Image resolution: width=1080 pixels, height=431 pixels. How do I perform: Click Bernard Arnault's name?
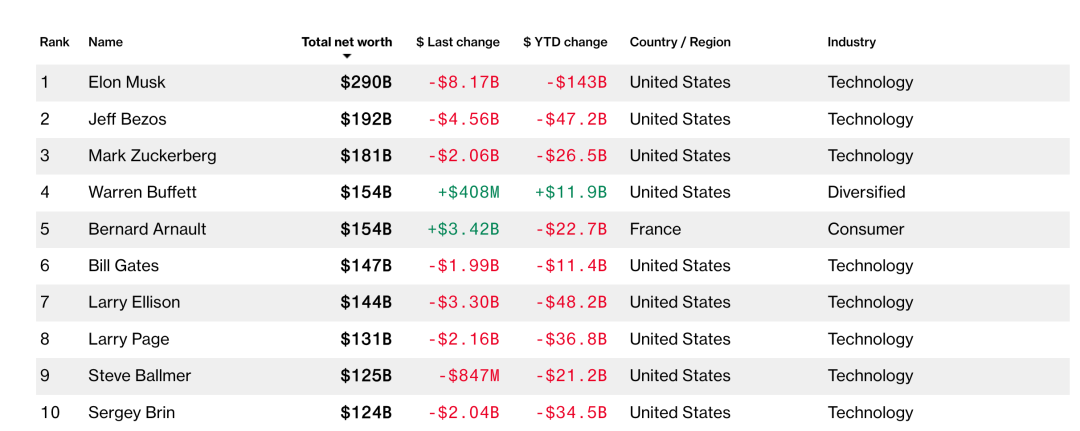(147, 229)
